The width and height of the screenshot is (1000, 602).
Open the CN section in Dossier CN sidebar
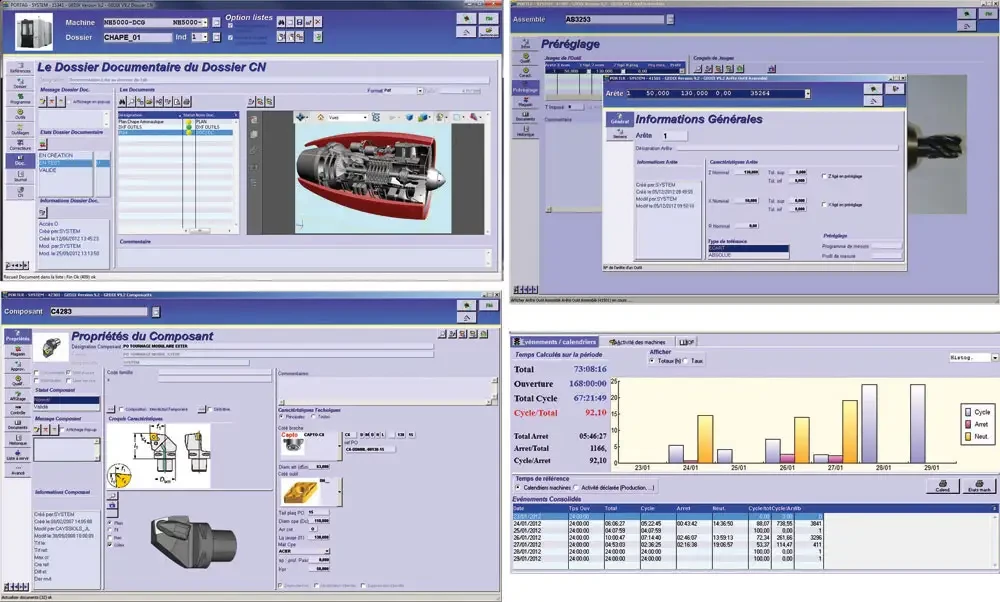20,191
